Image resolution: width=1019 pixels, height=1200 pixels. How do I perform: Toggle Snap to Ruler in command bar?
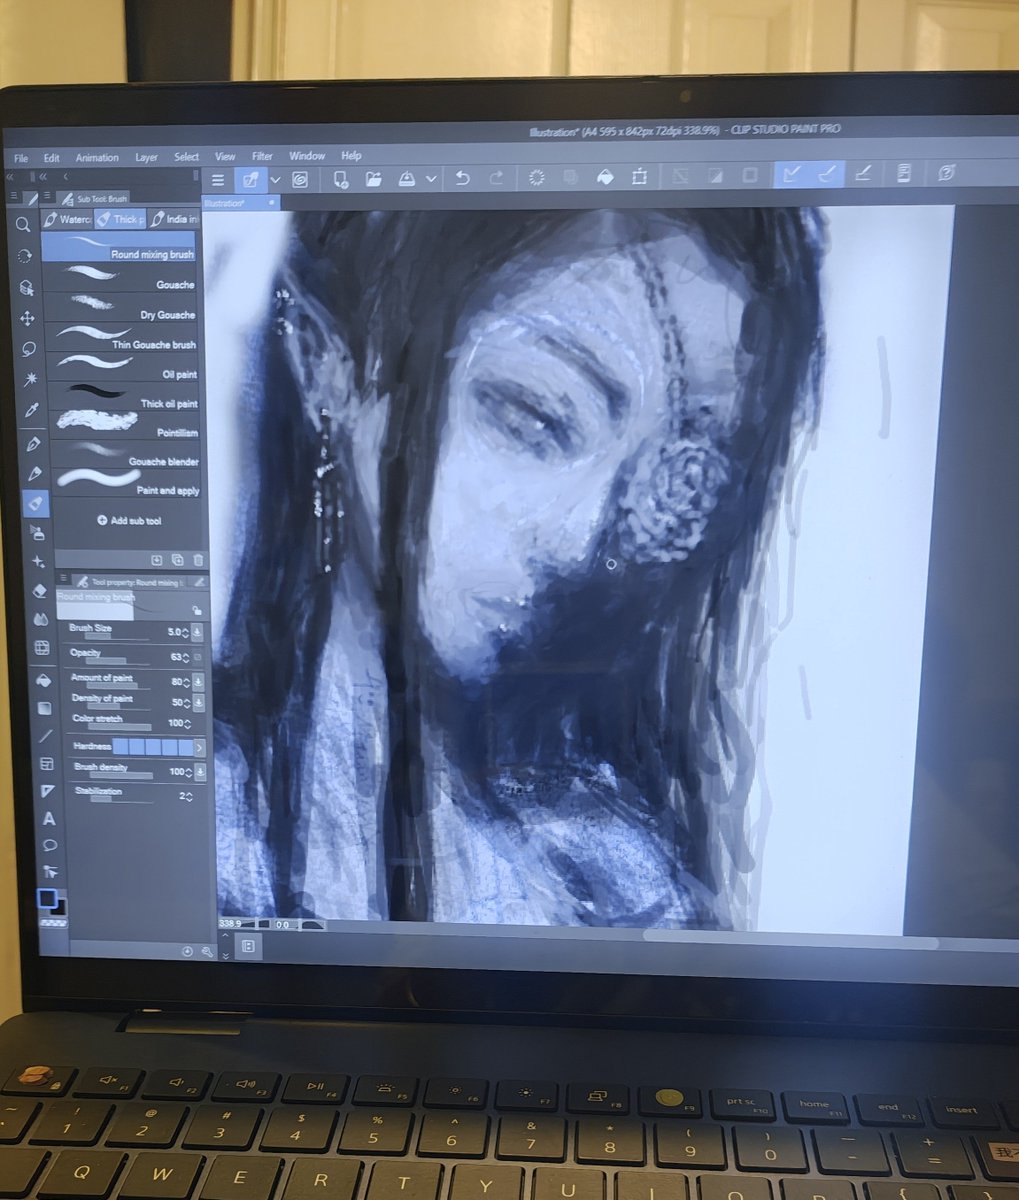[791, 174]
